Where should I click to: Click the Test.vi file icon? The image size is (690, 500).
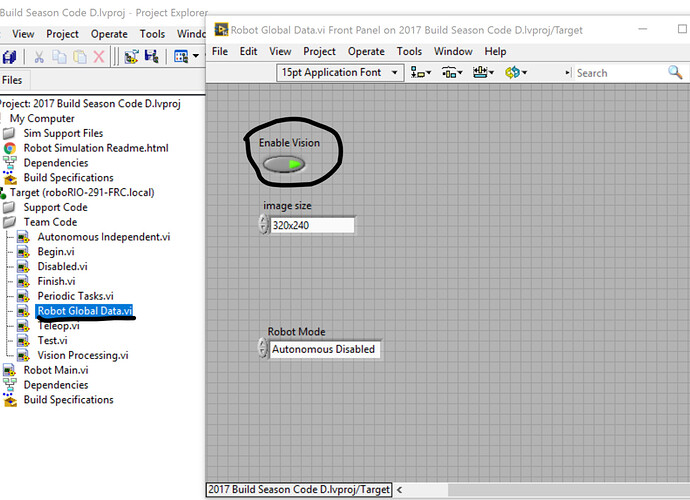(x=23, y=341)
